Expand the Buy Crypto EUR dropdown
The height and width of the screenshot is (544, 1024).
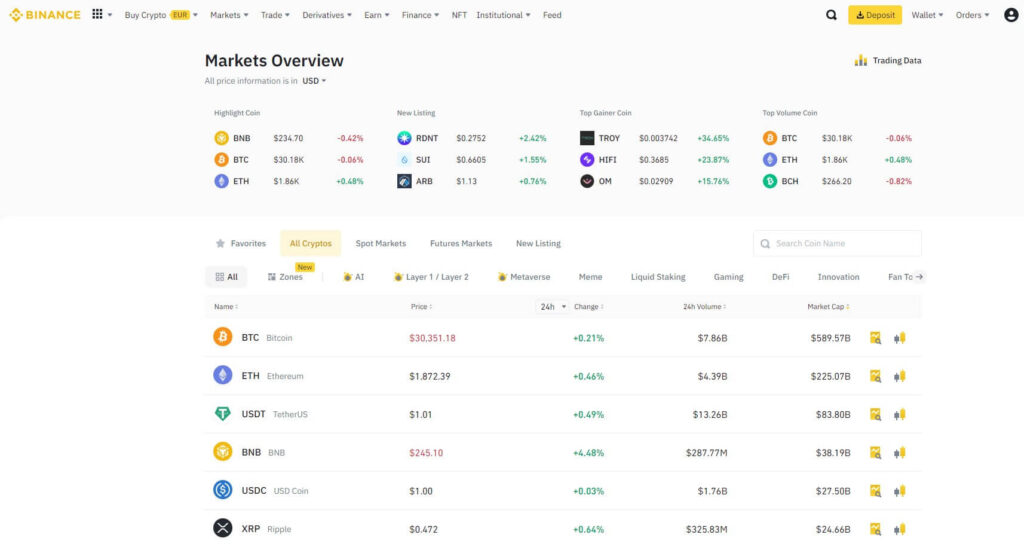[161, 14]
